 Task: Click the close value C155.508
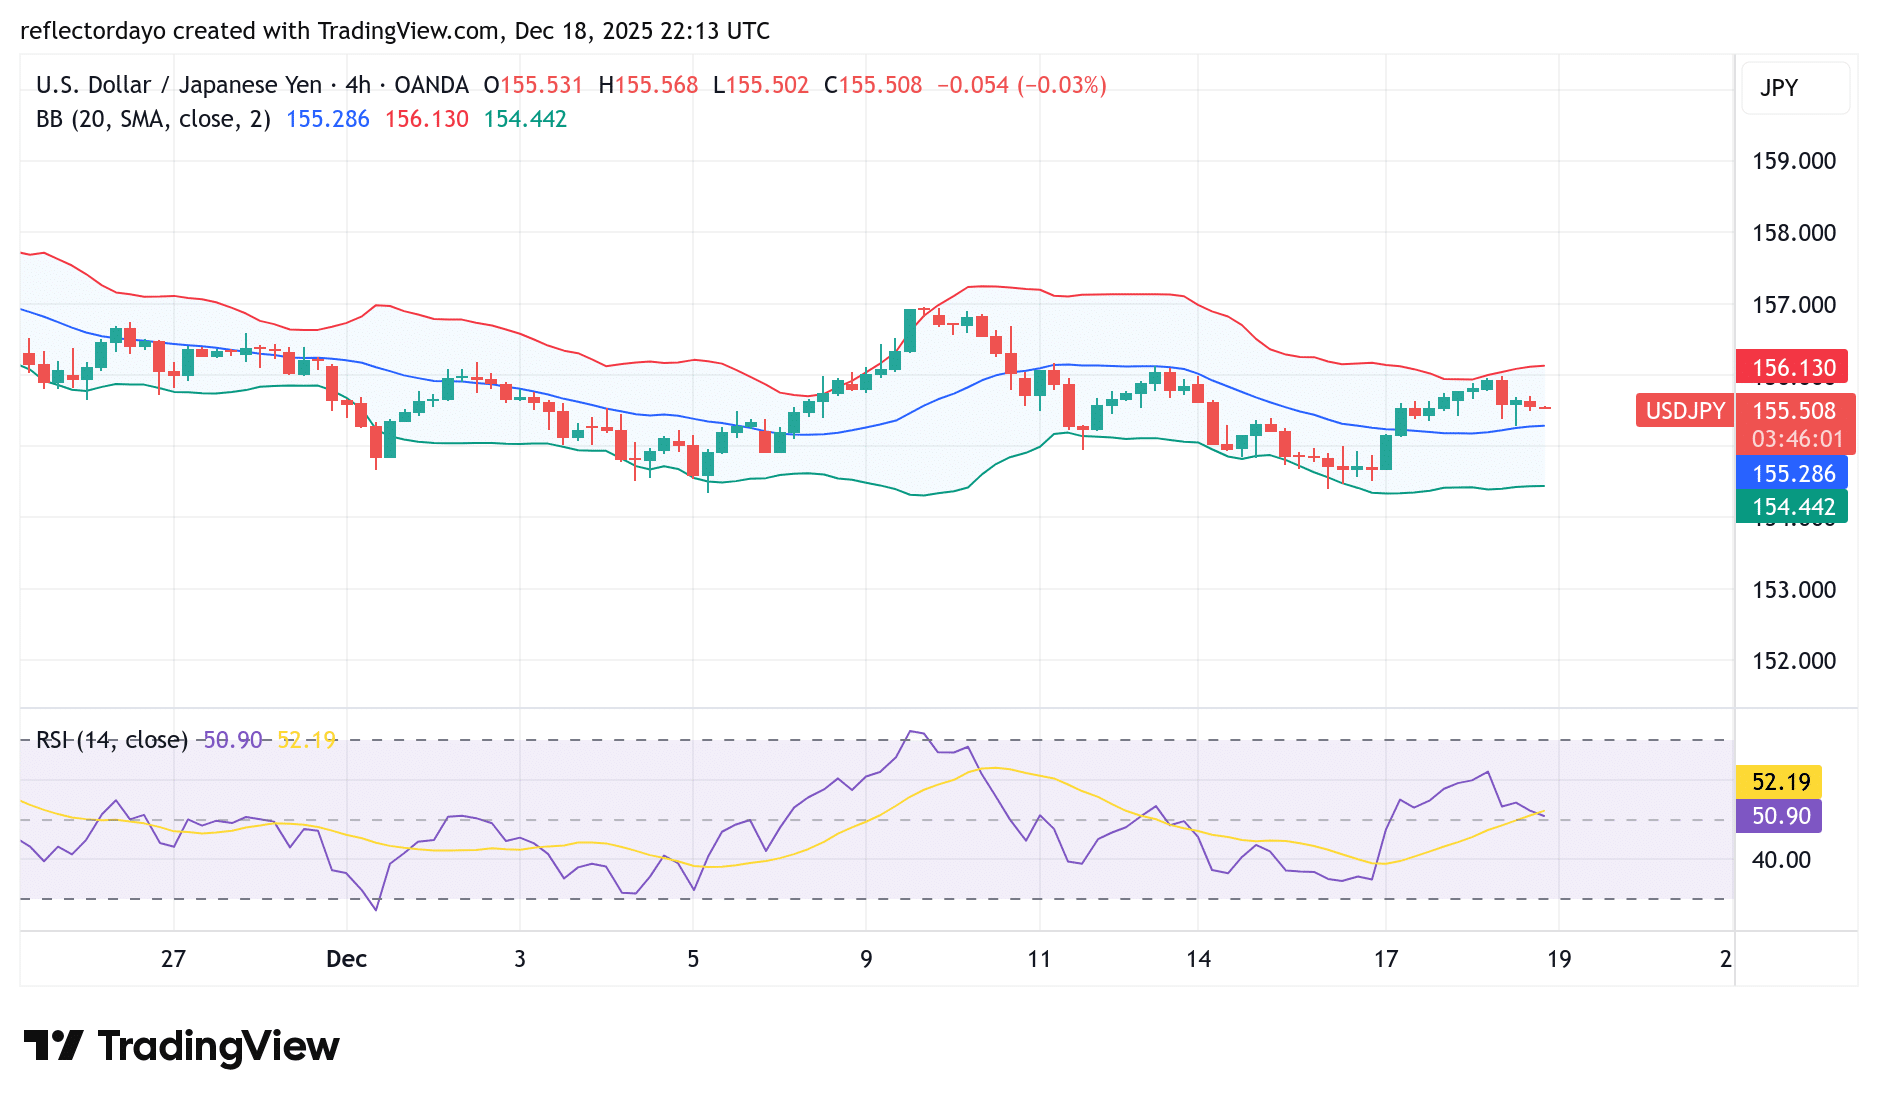873,85
